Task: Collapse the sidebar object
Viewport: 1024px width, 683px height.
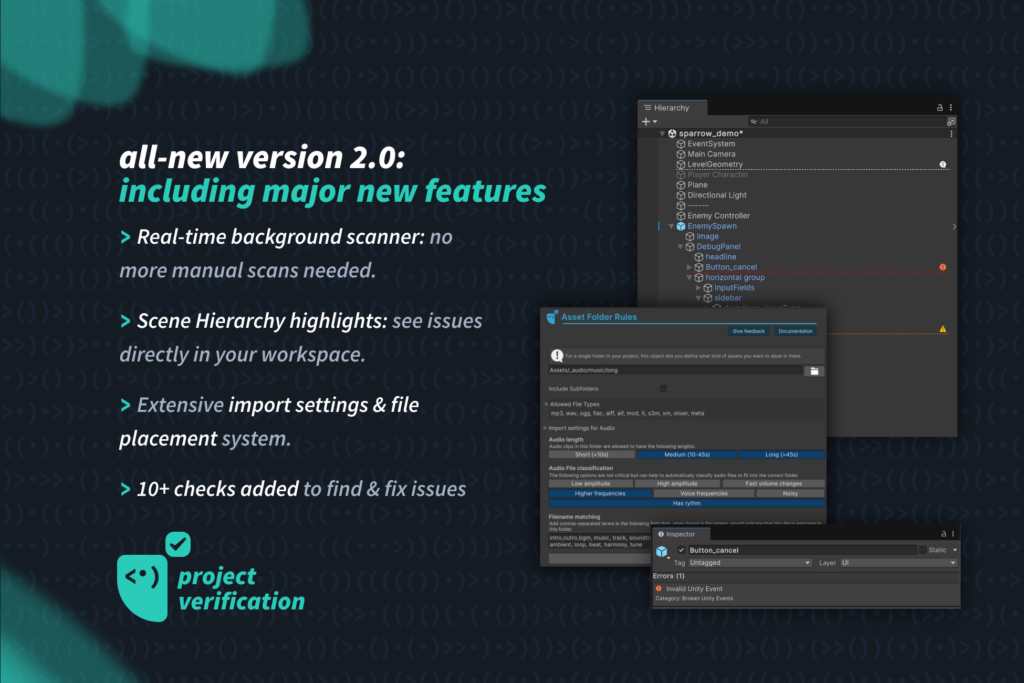Action: click(698, 298)
